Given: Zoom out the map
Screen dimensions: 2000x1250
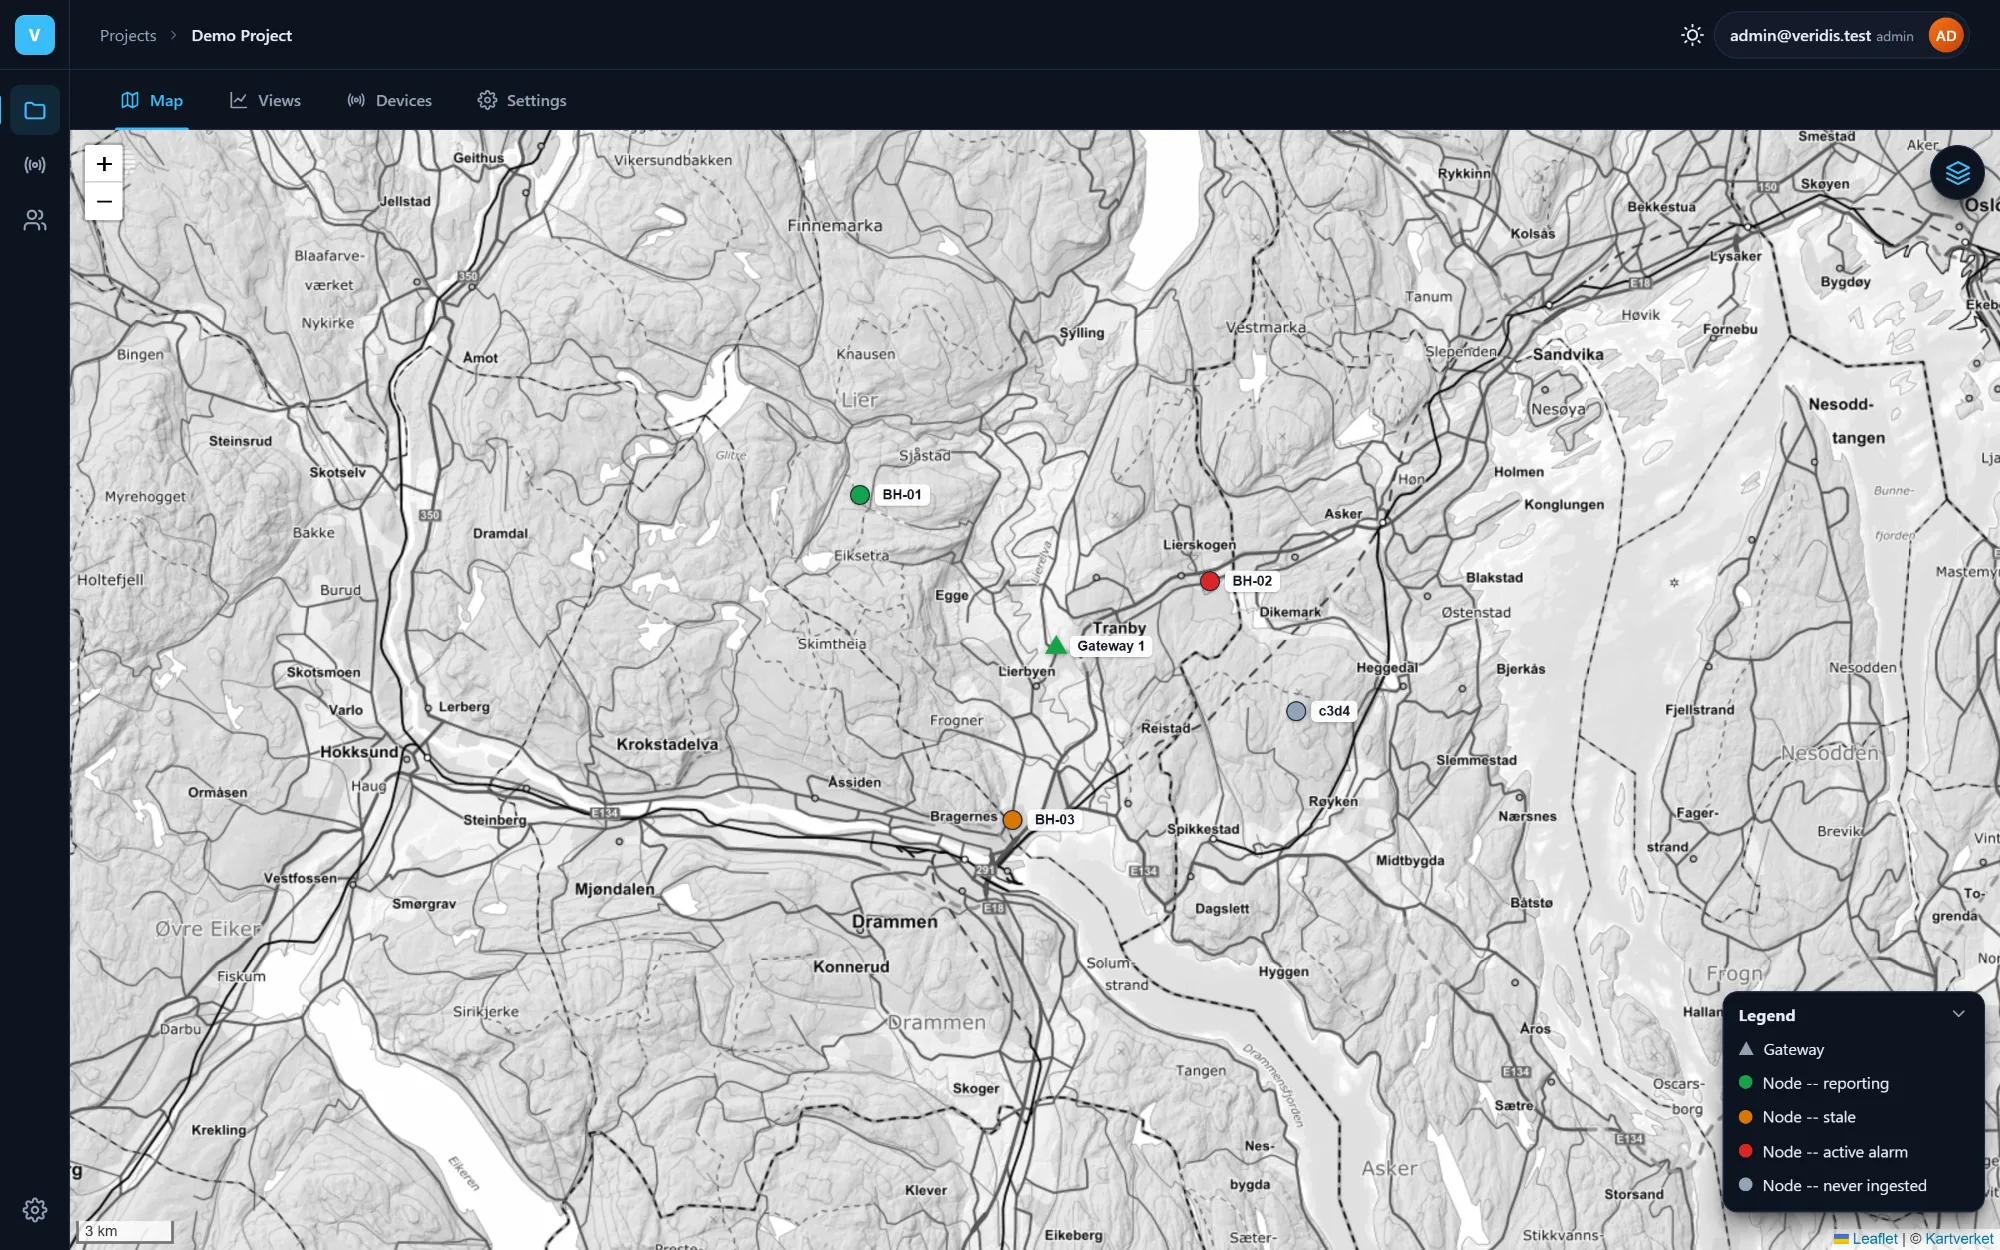Looking at the screenshot, I should [x=104, y=201].
